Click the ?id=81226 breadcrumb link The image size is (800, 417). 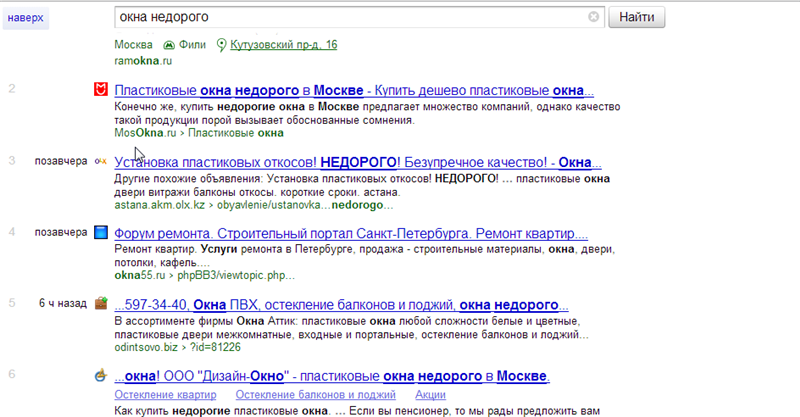[215, 347]
